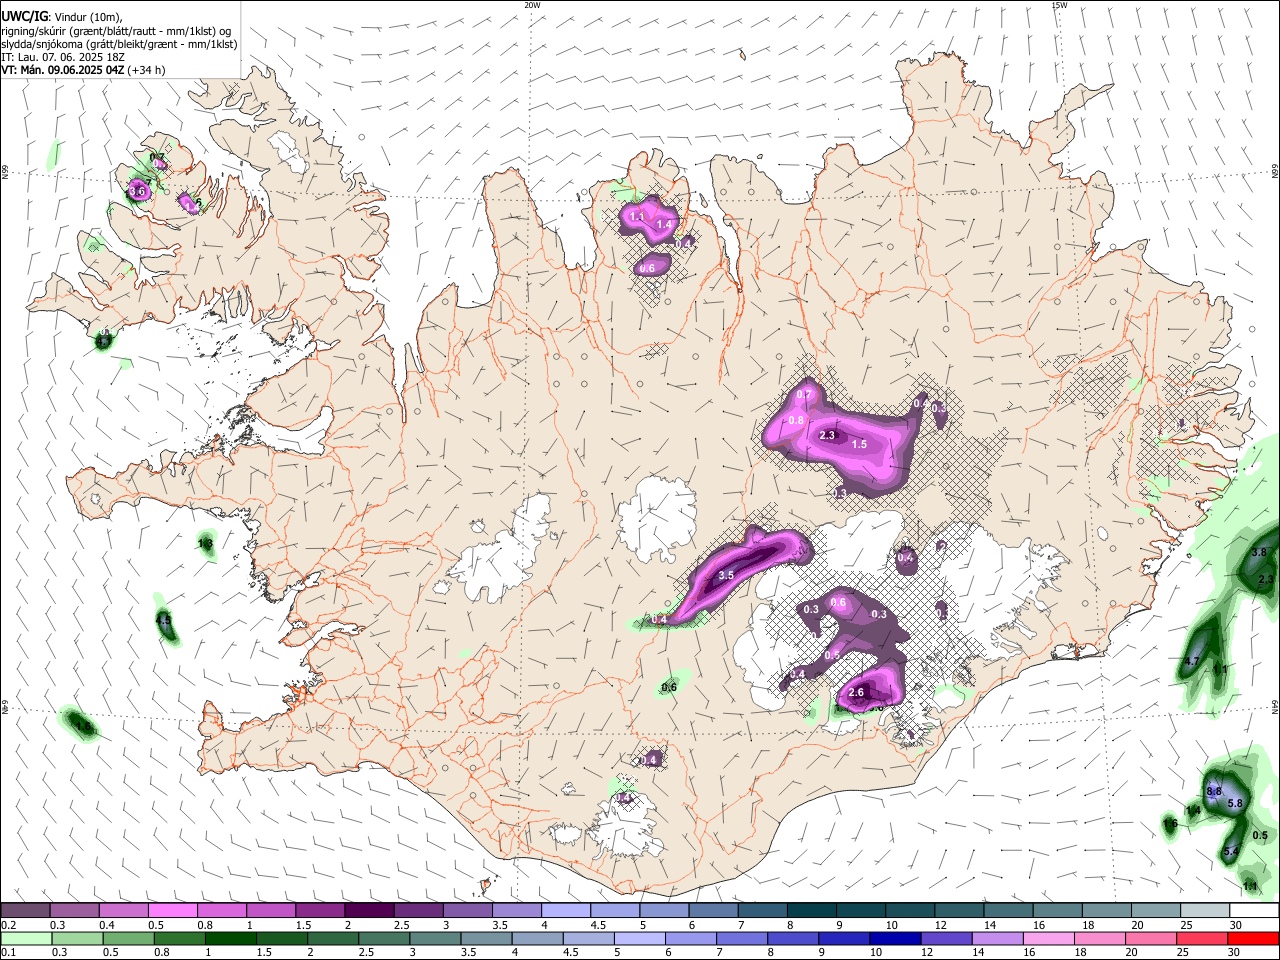Click the lilac rain swatch between 14 and 16

[997, 938]
